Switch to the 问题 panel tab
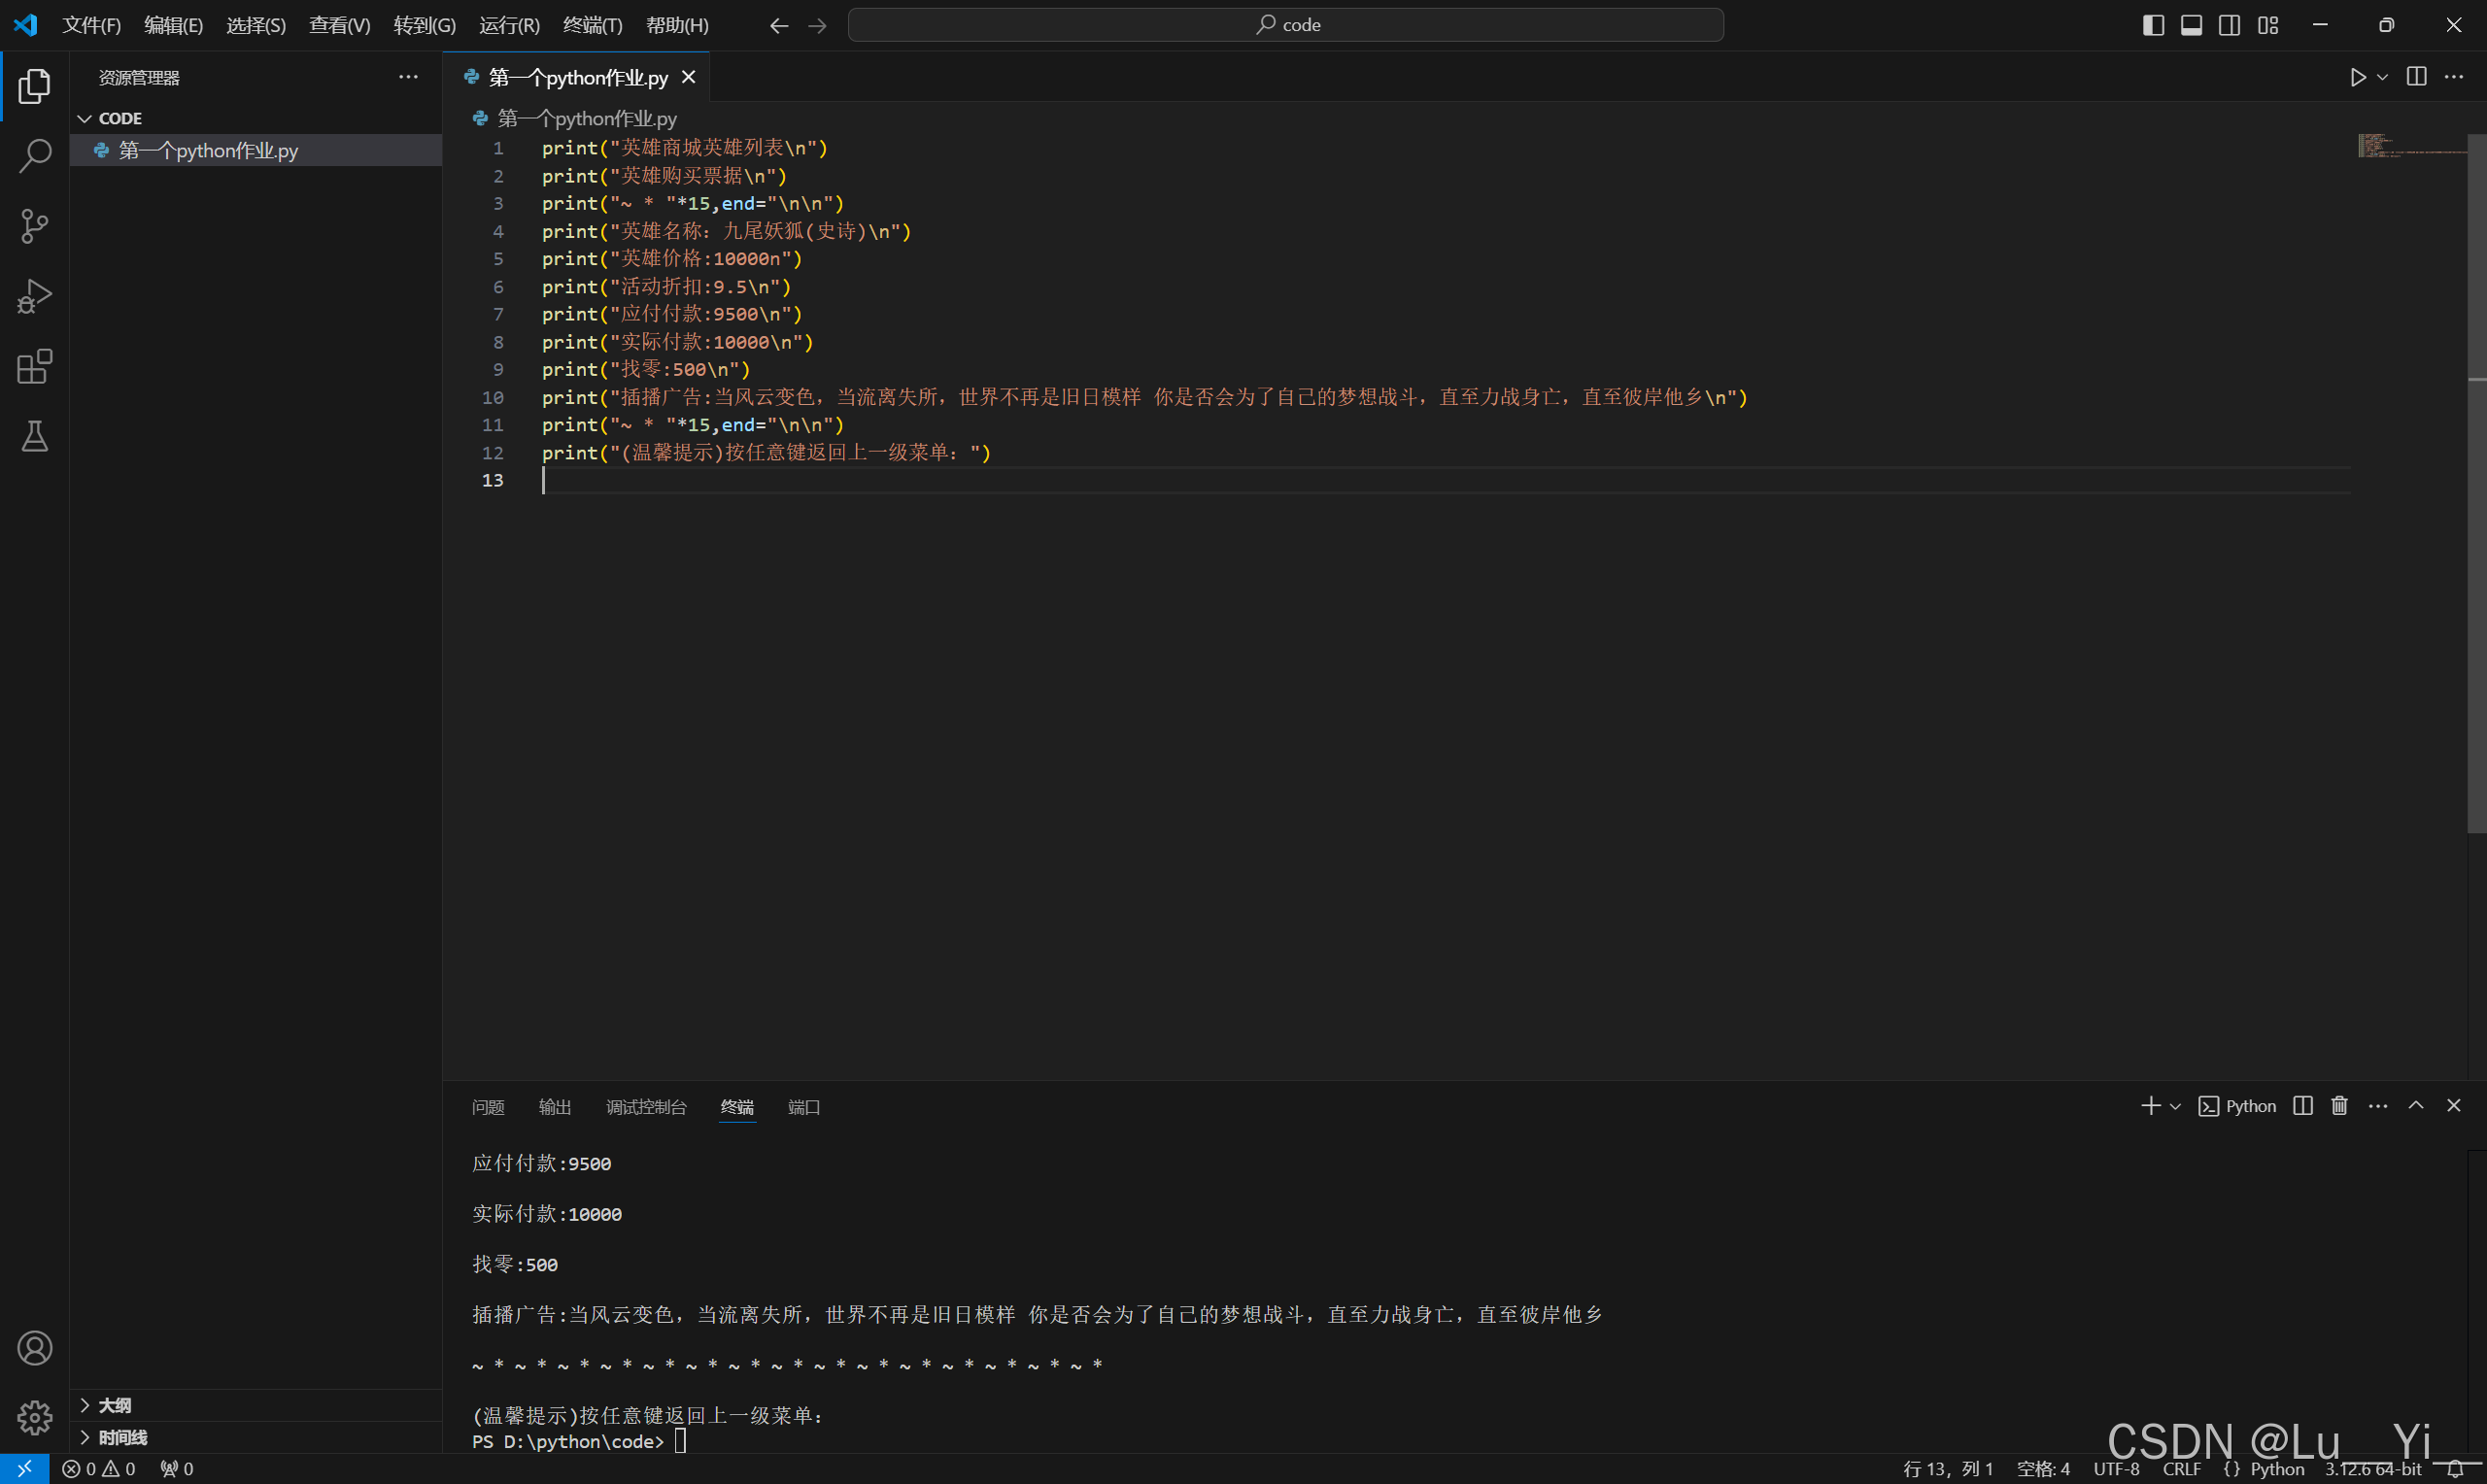 [488, 1107]
